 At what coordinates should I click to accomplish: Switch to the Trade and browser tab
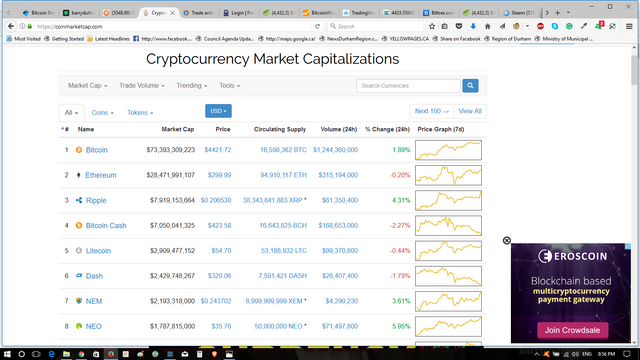coord(199,13)
